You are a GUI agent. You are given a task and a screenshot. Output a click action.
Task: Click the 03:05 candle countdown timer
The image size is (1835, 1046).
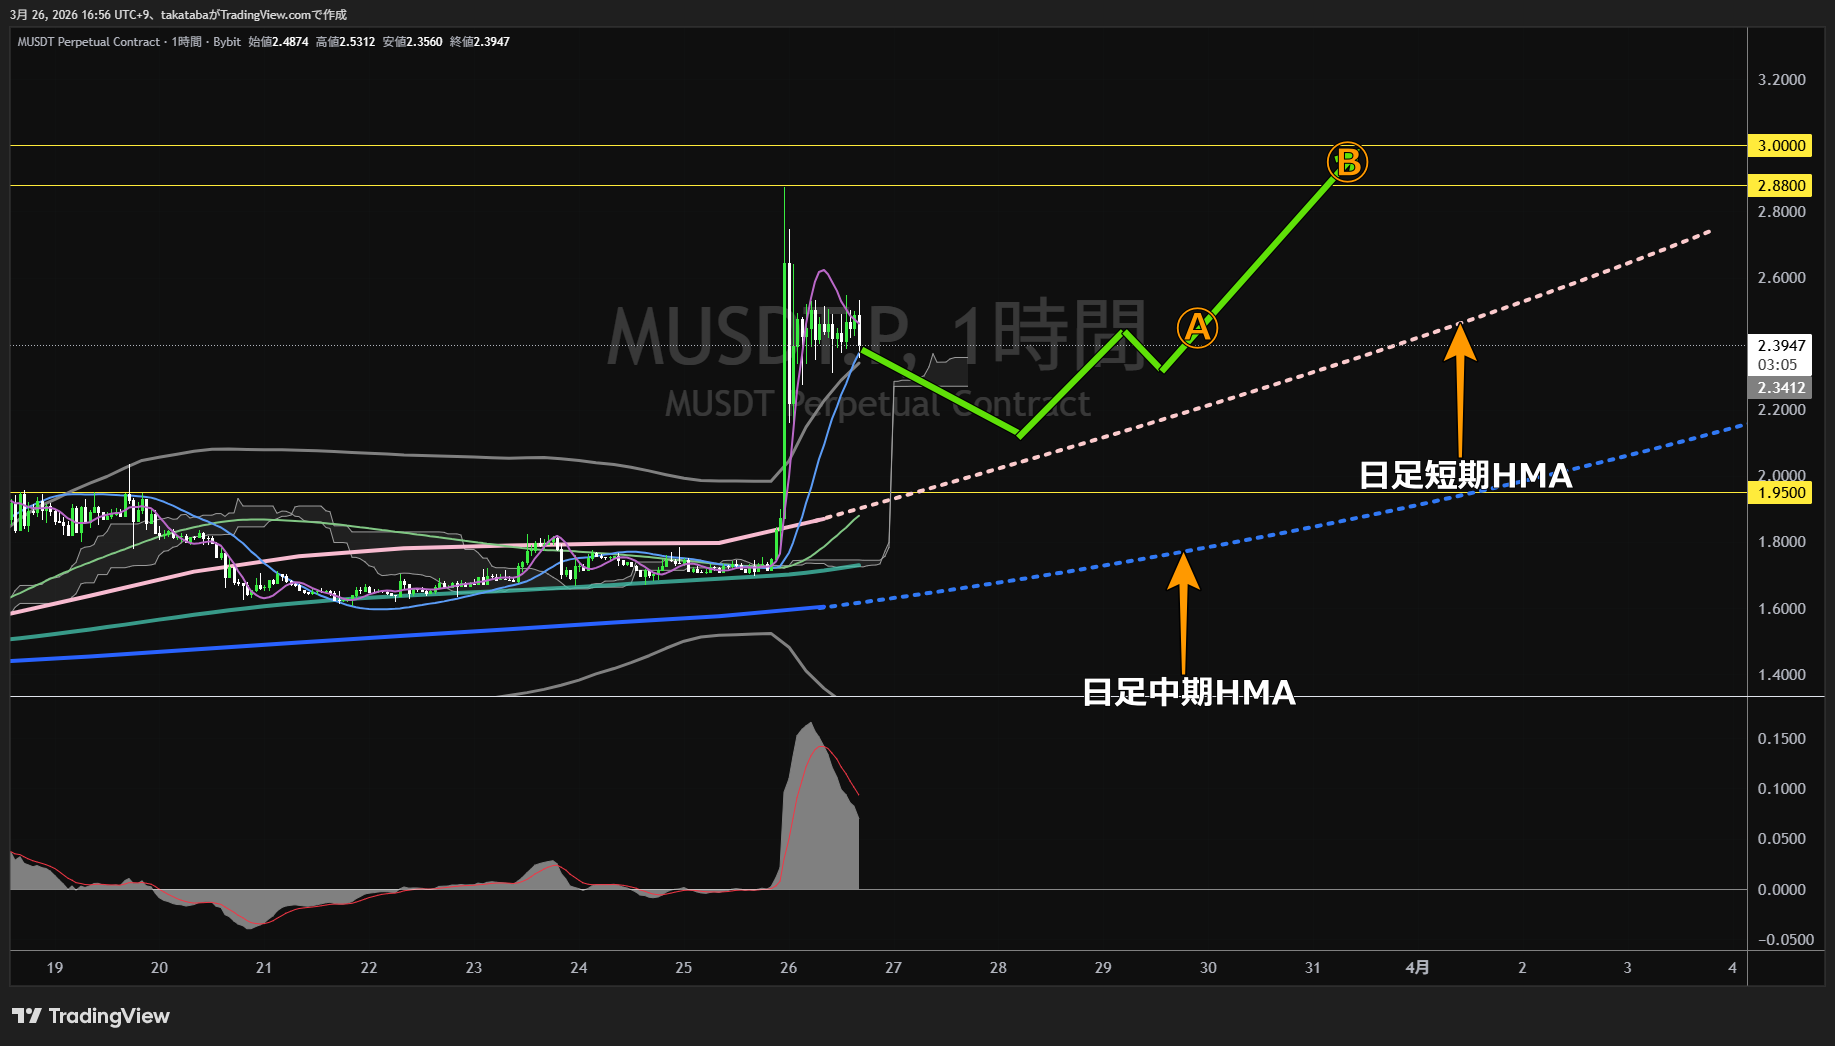pyautogui.click(x=1777, y=365)
